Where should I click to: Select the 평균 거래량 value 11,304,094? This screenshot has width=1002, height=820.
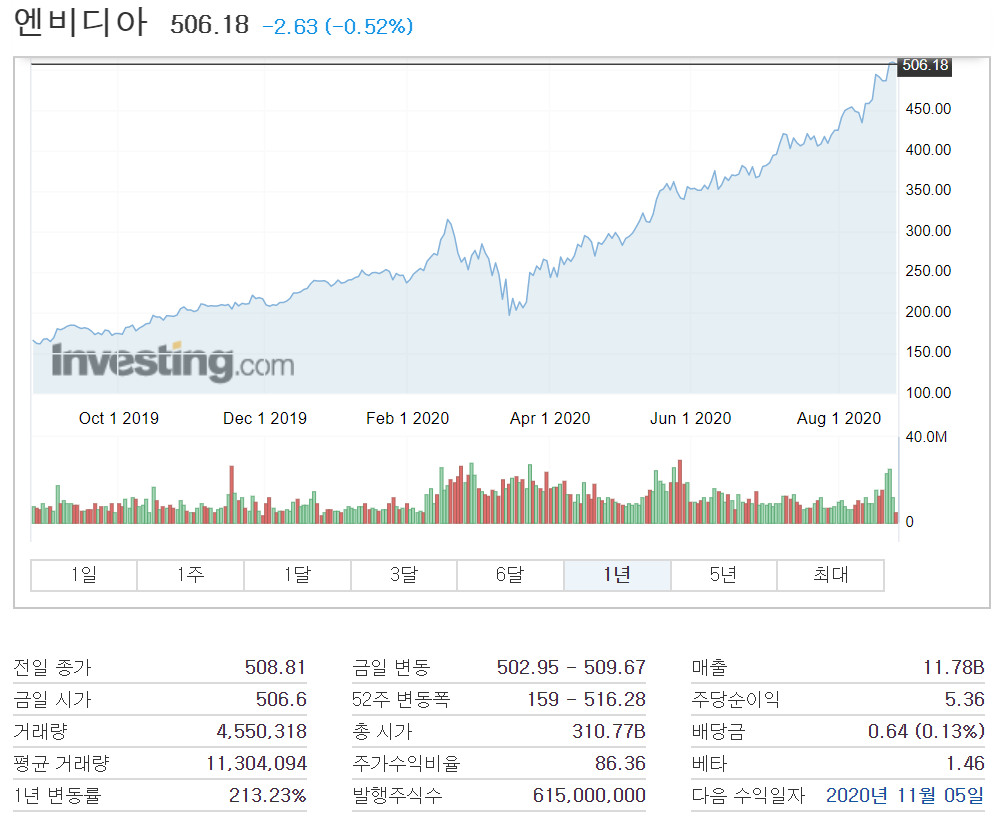point(257,763)
